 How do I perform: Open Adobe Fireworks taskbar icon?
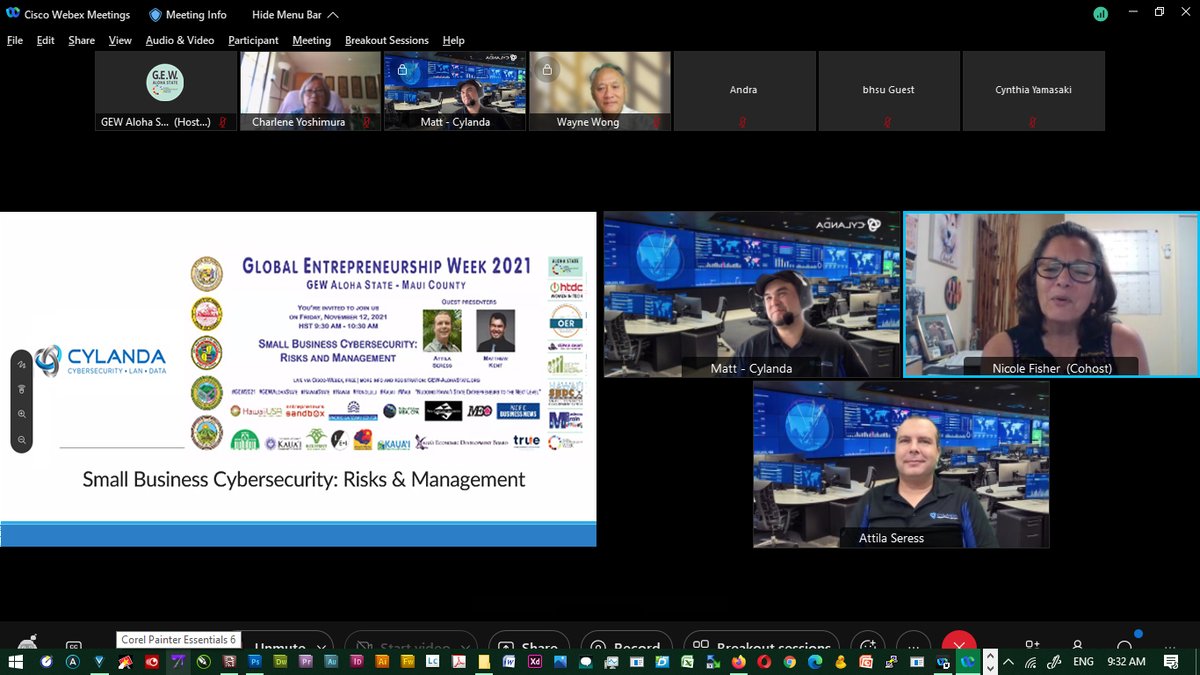409,662
